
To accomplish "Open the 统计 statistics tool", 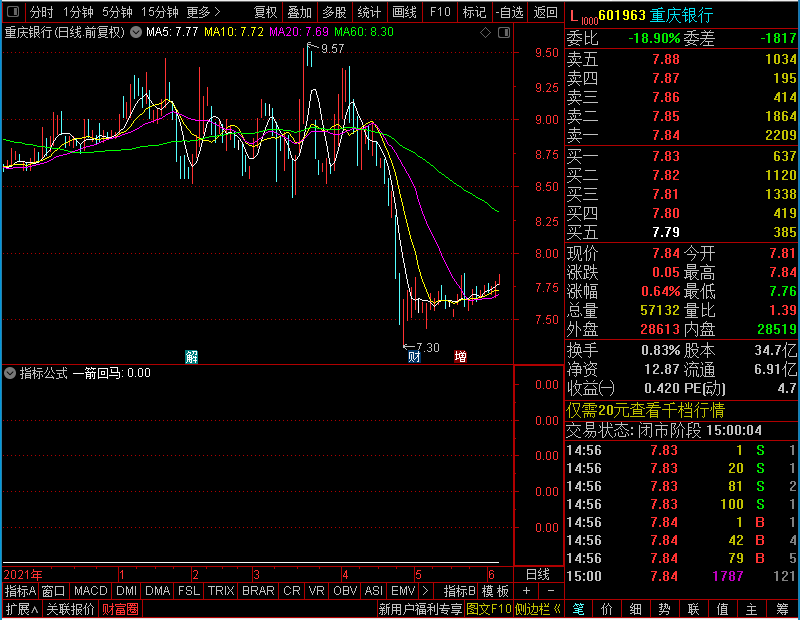I will pos(369,12).
